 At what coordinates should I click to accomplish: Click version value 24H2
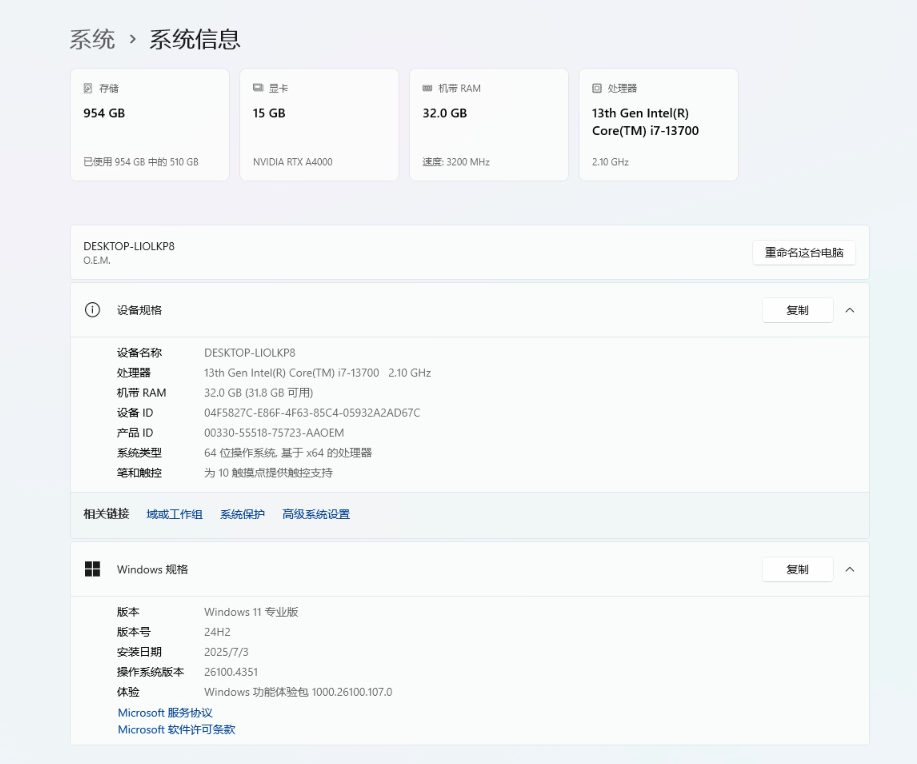coord(218,632)
